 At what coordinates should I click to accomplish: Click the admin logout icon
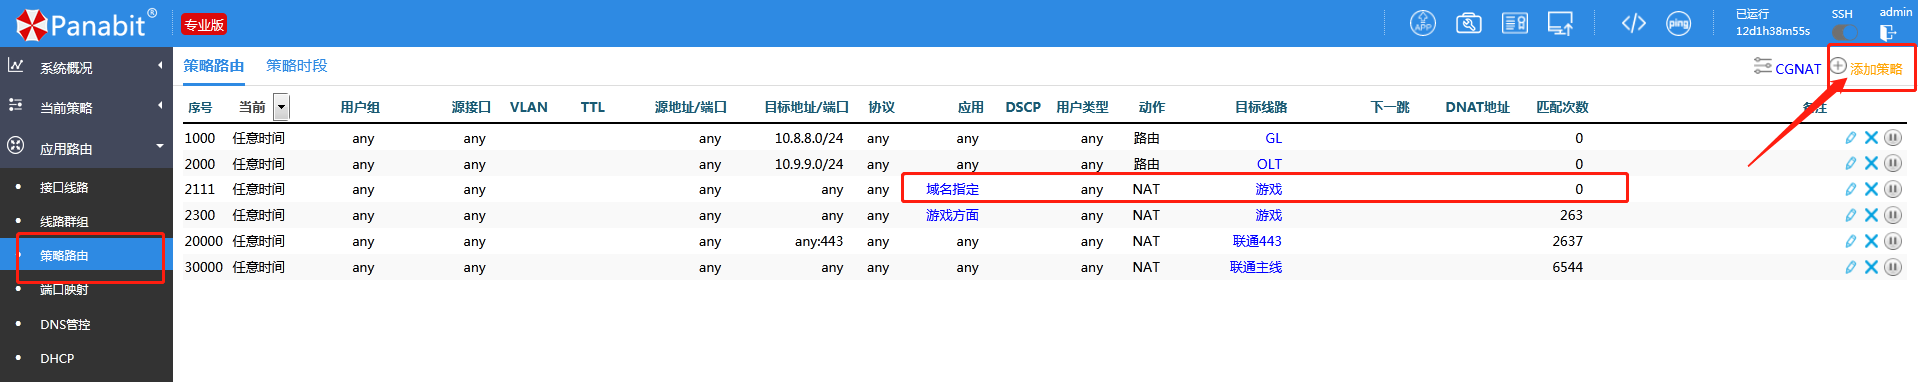(1888, 32)
